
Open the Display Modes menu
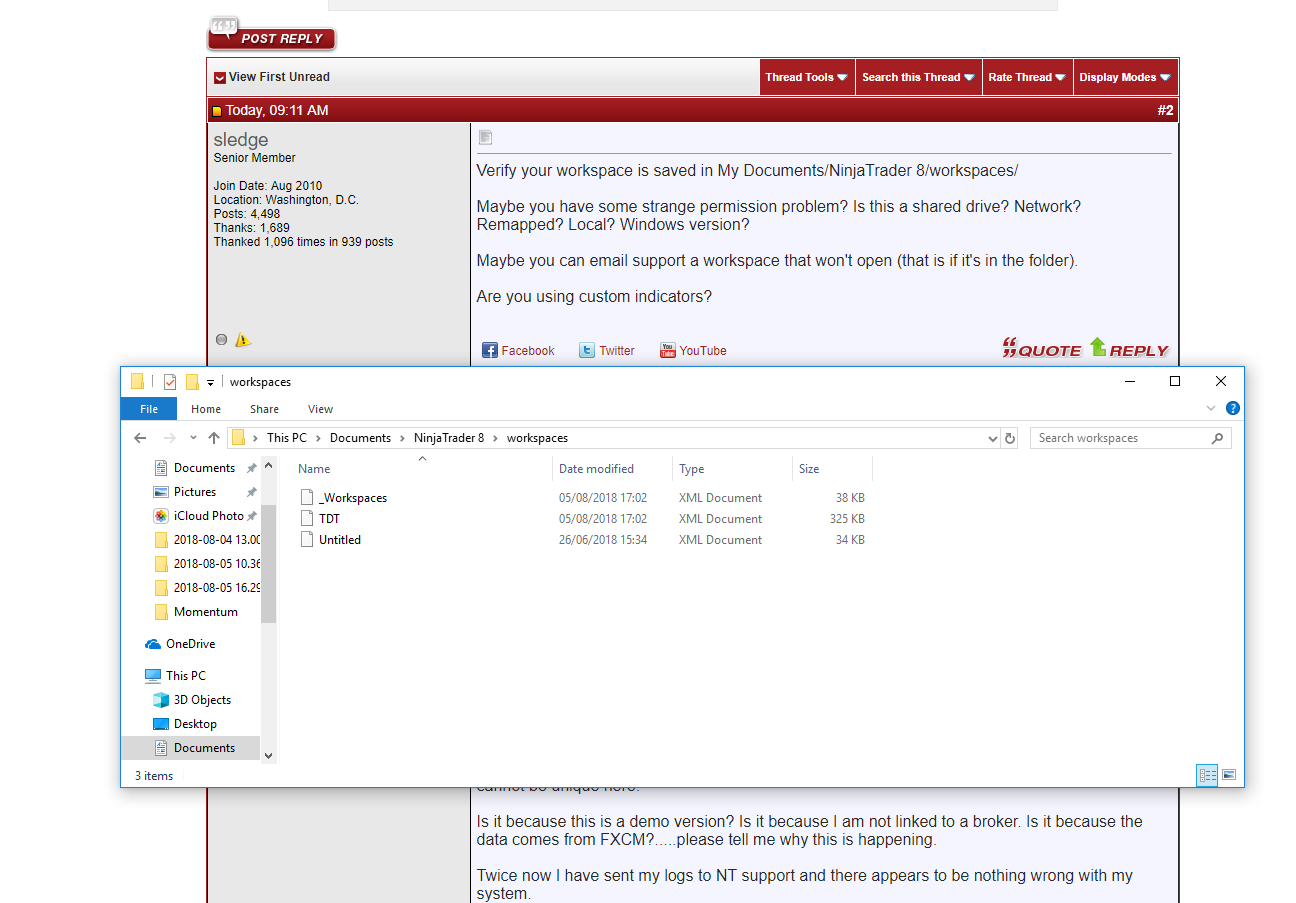coord(1125,77)
